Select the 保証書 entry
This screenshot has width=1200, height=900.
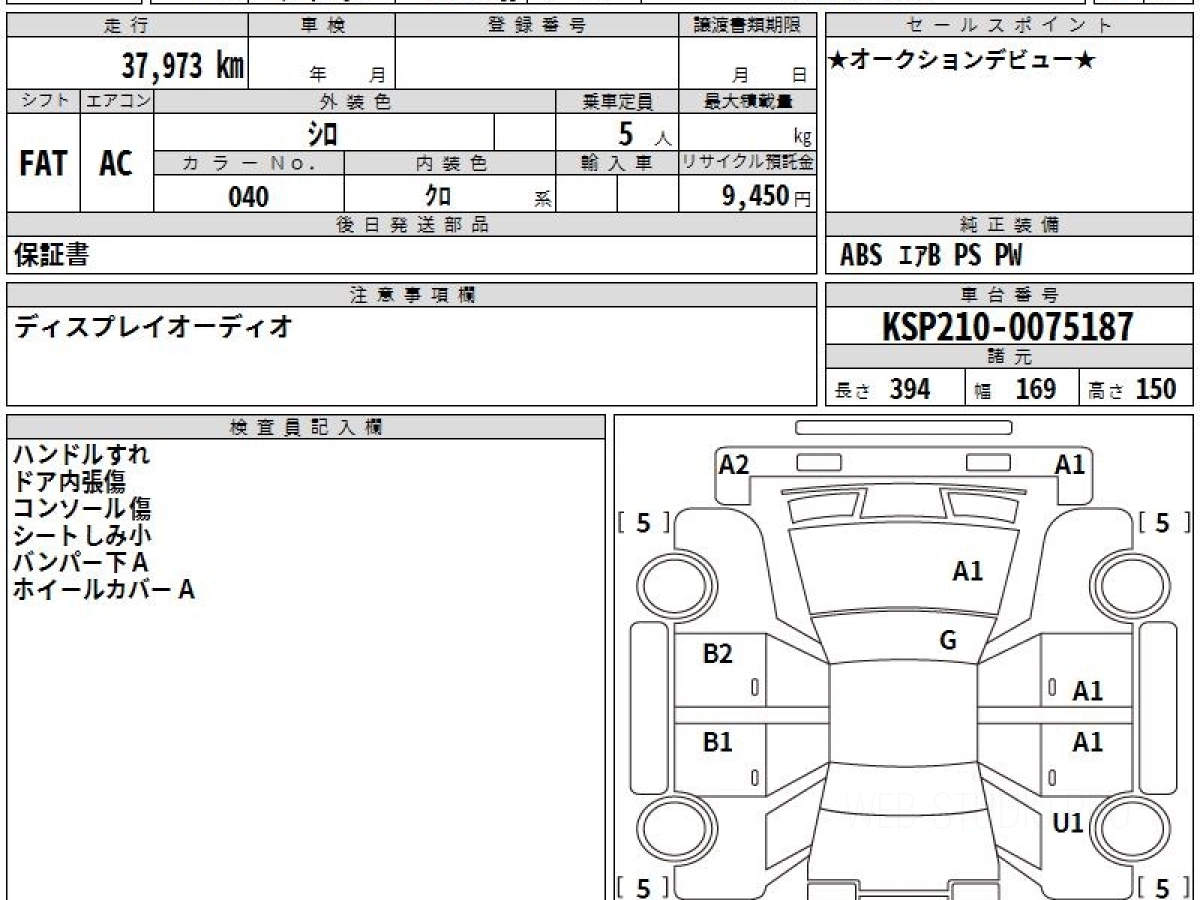[x=52, y=255]
